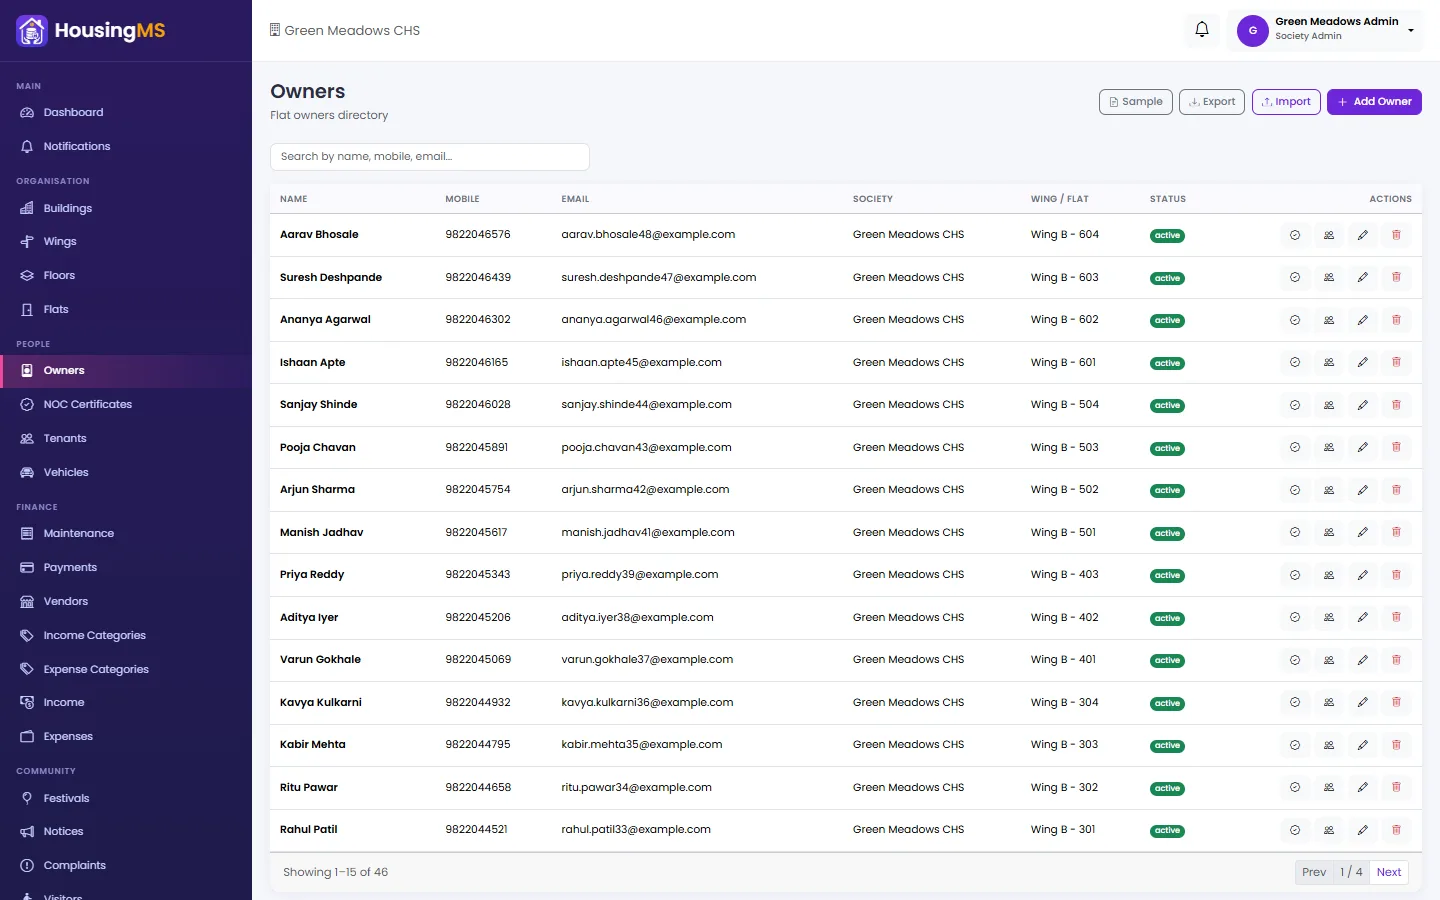This screenshot has width=1440, height=900.
Task: Delete Aarav Bhosale using the trash icon
Action: (x=1396, y=235)
